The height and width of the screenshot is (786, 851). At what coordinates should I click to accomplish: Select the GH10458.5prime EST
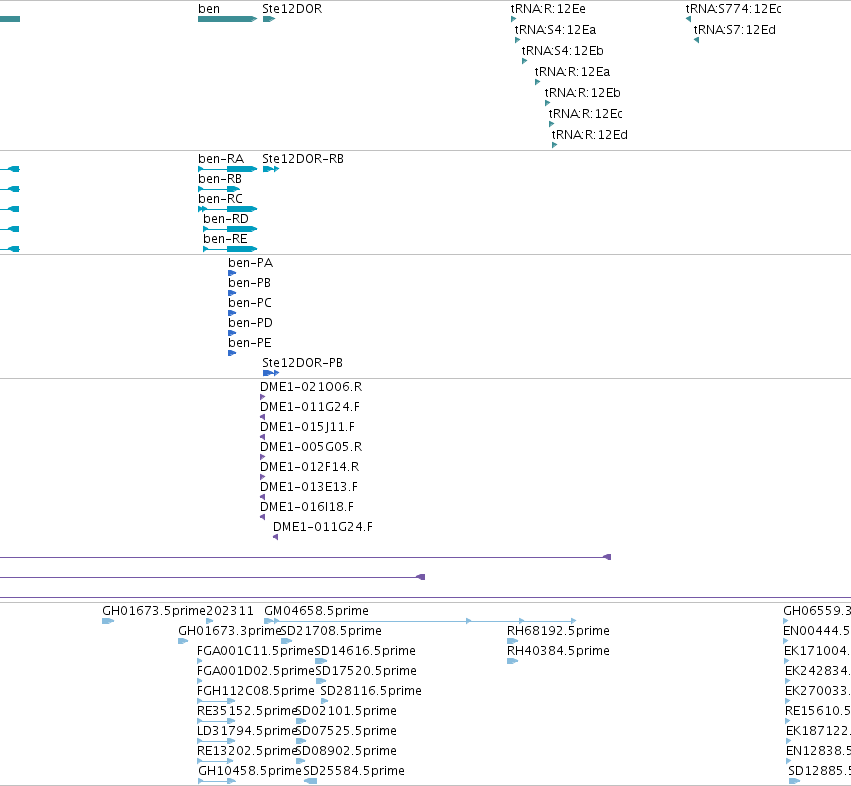217,781
